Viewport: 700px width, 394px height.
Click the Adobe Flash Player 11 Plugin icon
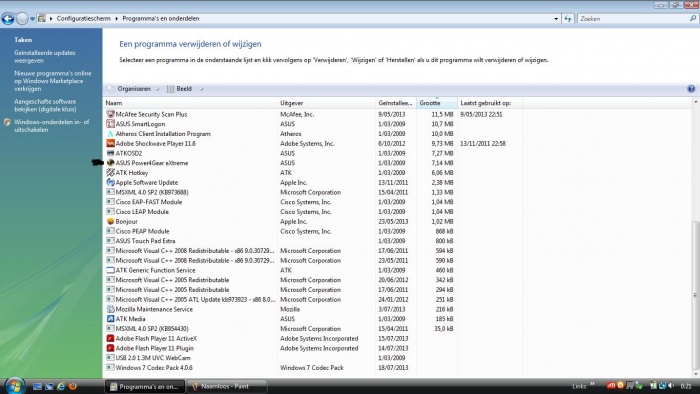tap(110, 348)
